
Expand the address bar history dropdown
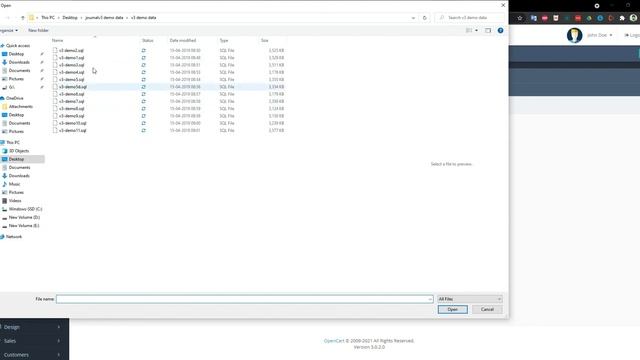(413, 18)
